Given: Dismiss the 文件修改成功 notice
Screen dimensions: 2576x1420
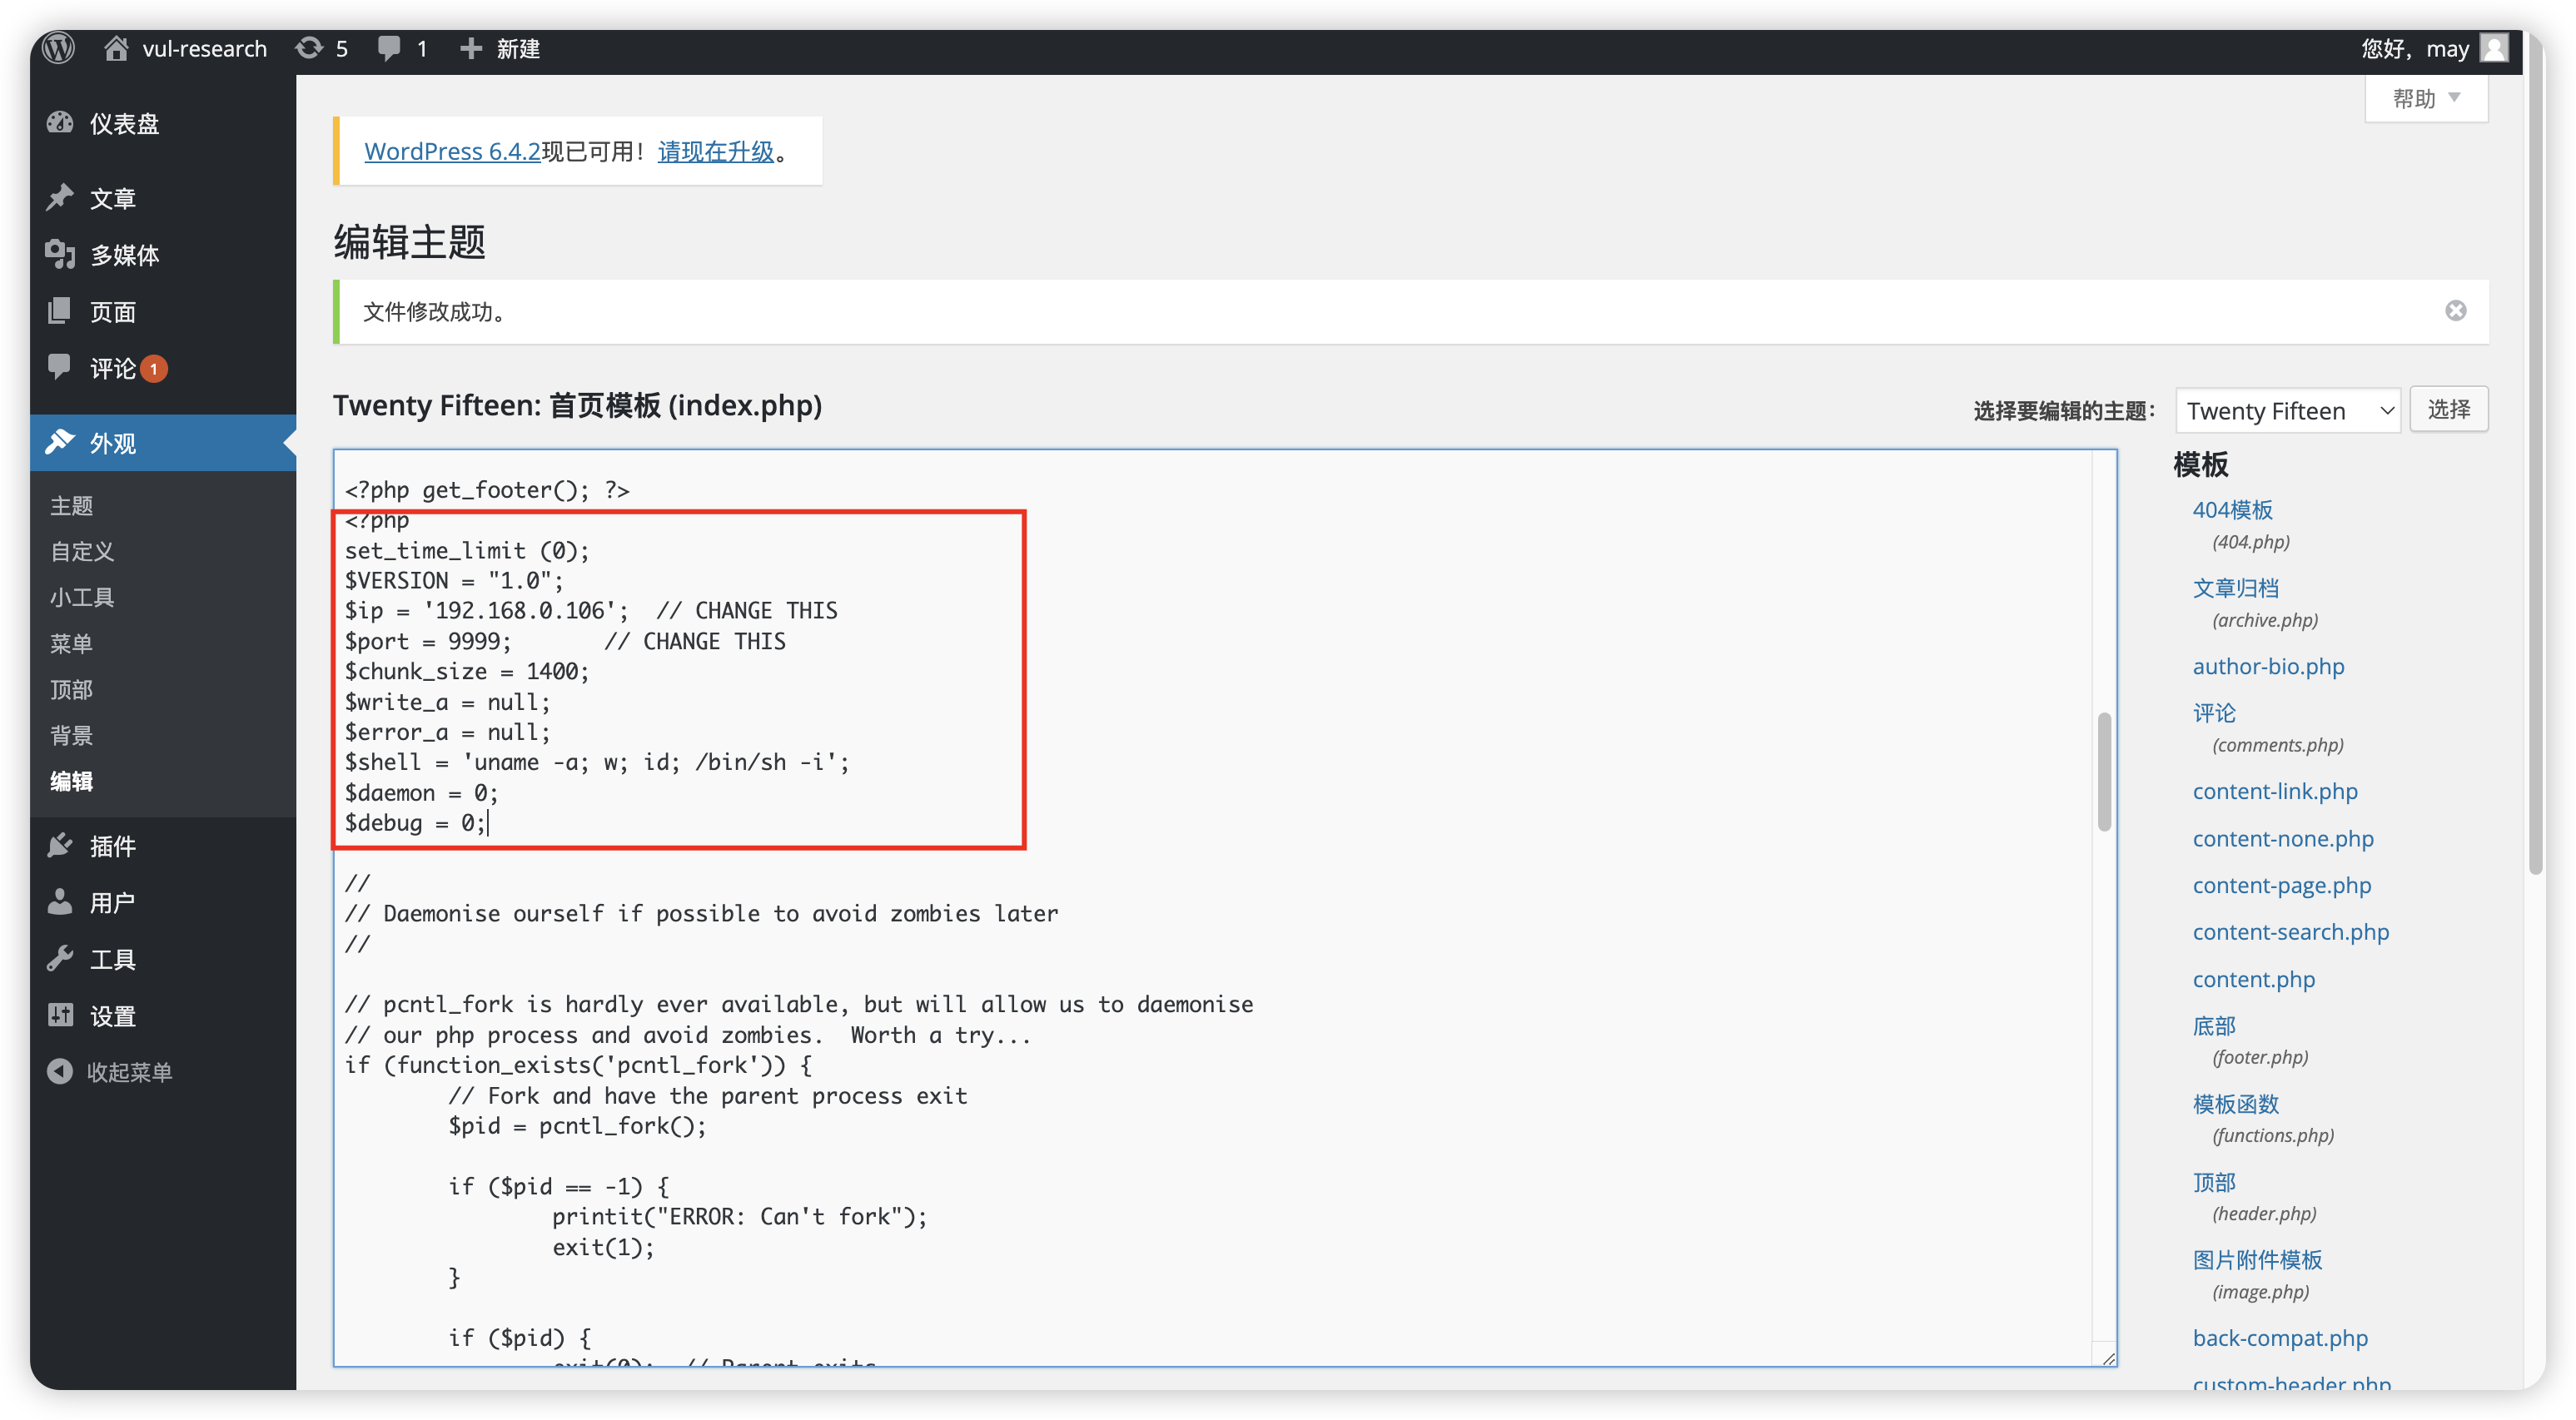Looking at the screenshot, I should (2455, 311).
